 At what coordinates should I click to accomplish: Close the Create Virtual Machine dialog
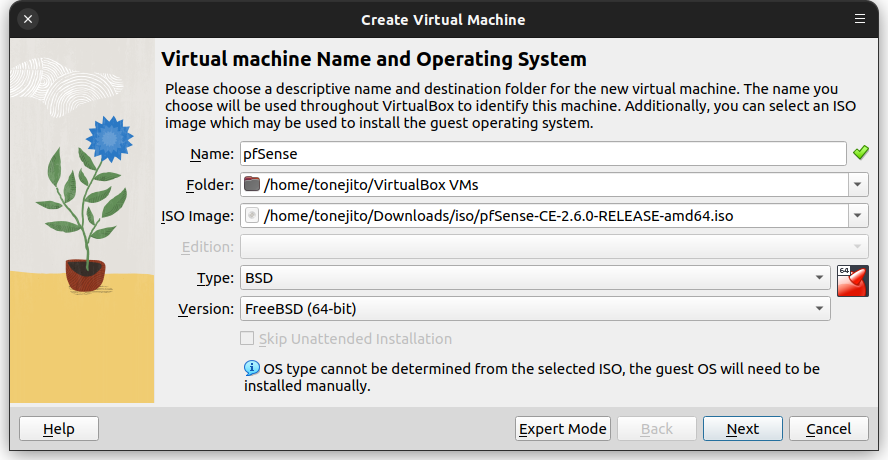click(28, 19)
